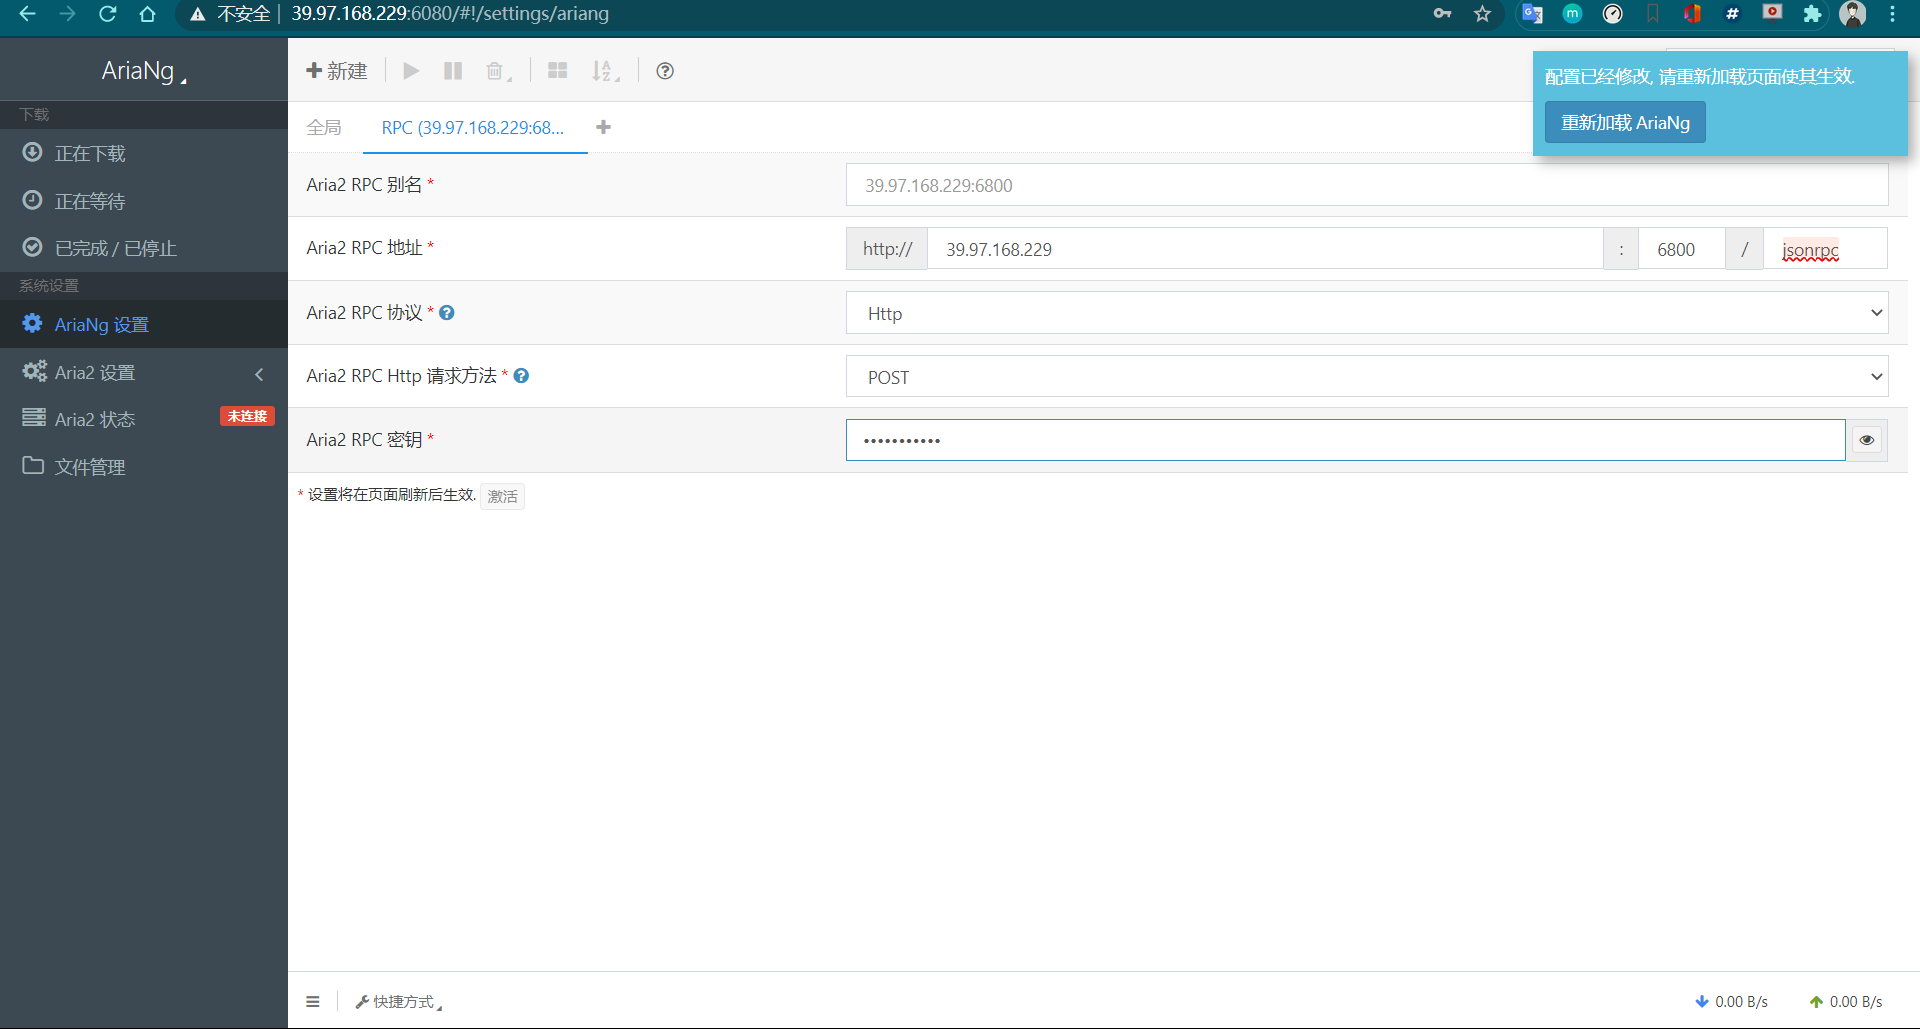This screenshot has width=1920, height=1029.
Task: Click the grid select-all icon
Action: 558,71
